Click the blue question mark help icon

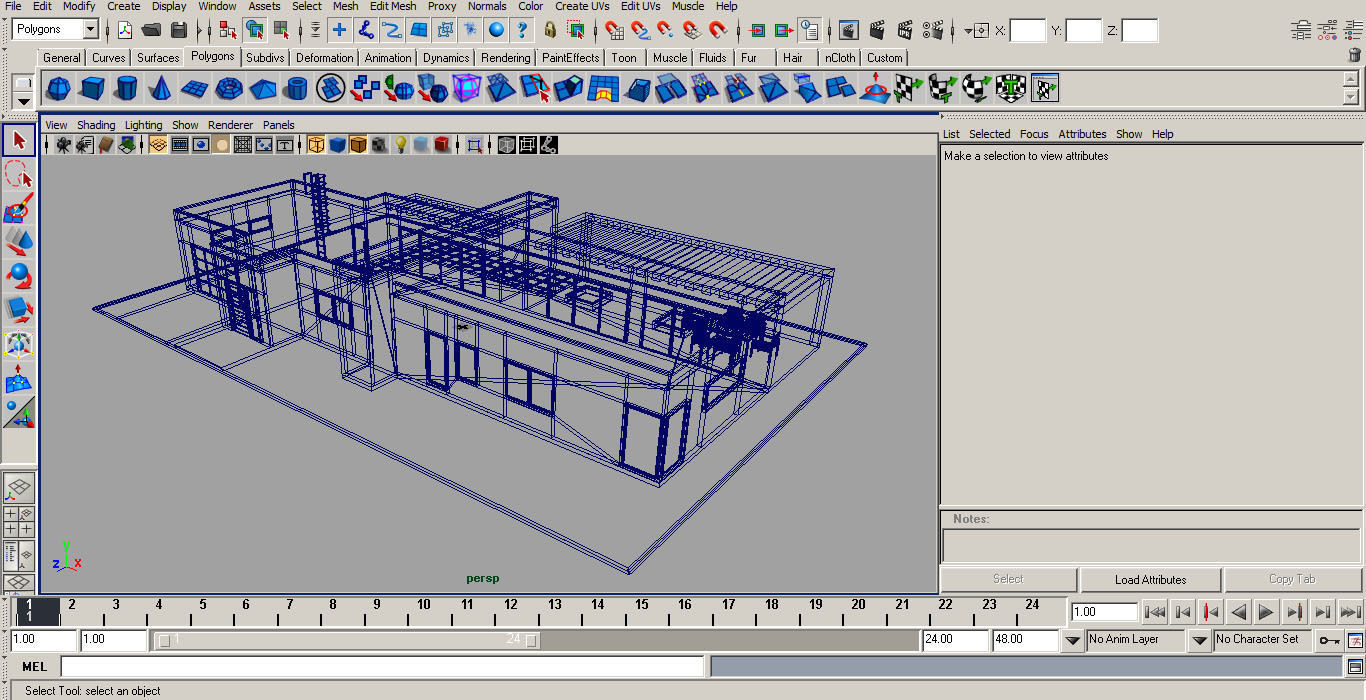pyautogui.click(x=522, y=29)
